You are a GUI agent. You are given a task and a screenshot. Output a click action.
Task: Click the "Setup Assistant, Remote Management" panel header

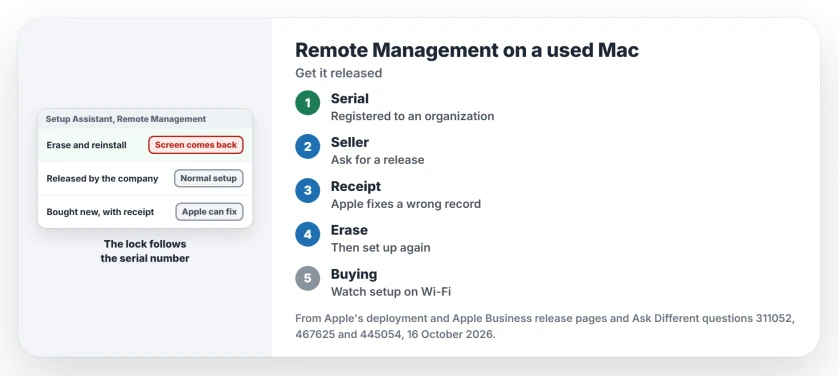[145, 119]
